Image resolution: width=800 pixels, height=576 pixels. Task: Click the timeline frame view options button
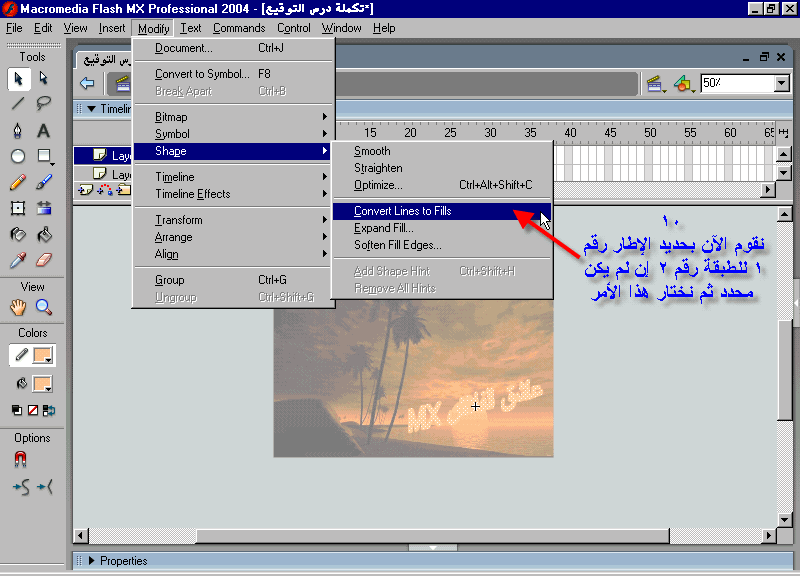[x=783, y=132]
